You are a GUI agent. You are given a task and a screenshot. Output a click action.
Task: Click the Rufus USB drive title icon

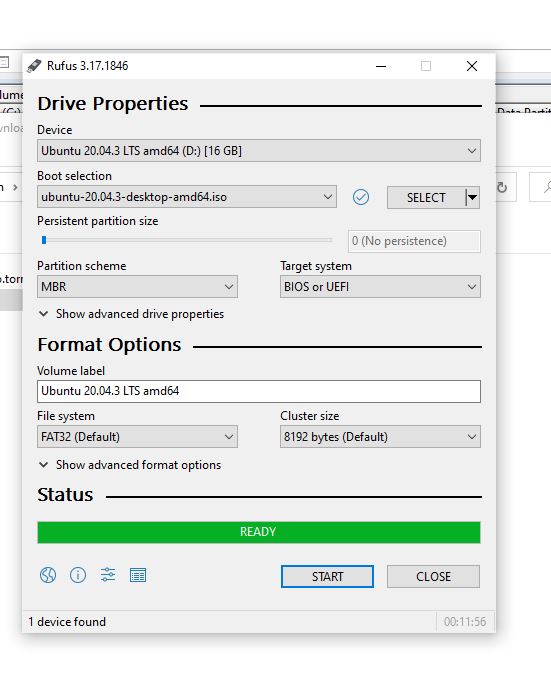[x=34, y=66]
